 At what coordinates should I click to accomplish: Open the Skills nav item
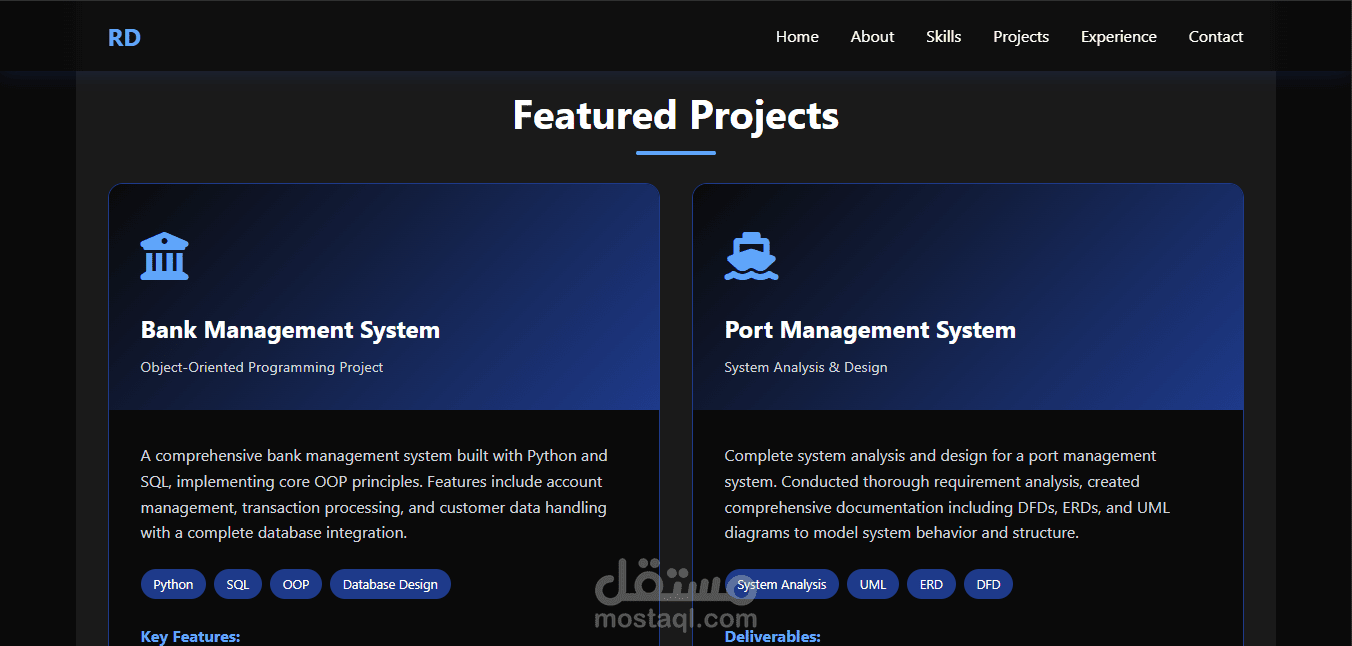[943, 37]
